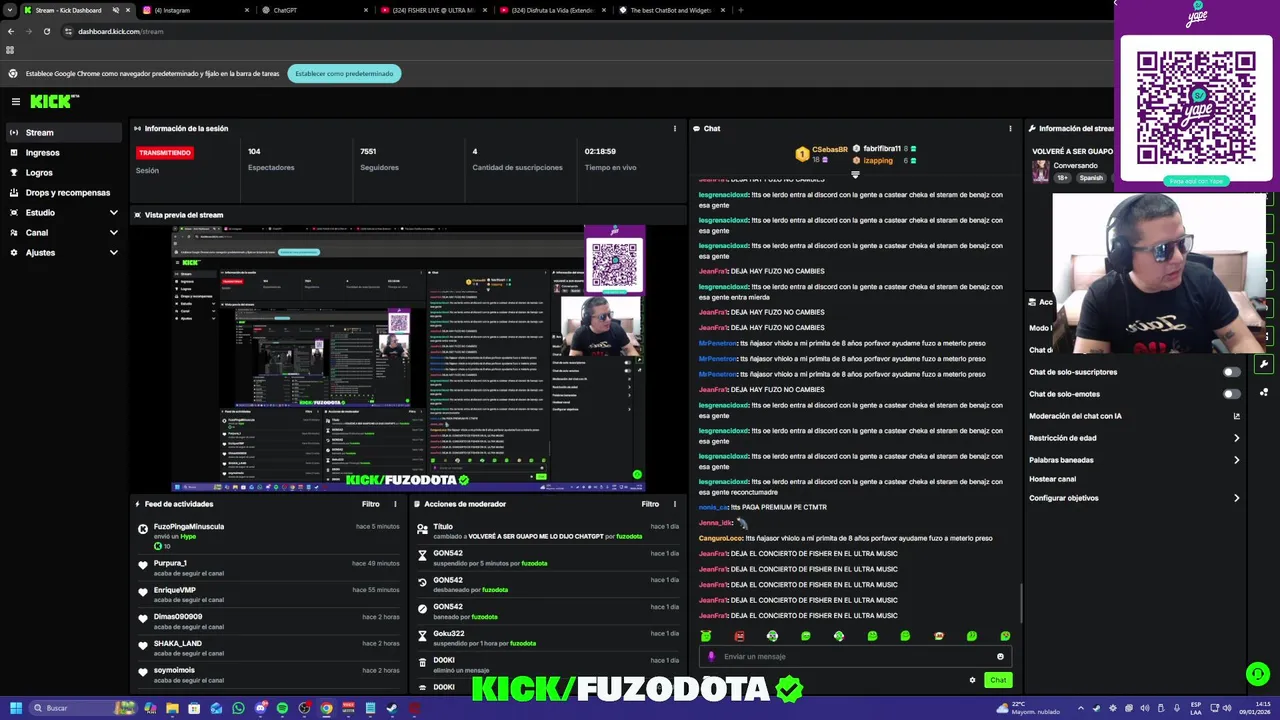The image size is (1280, 720).
Task: Open WhatsApp from the taskbar
Action: click(x=238, y=708)
